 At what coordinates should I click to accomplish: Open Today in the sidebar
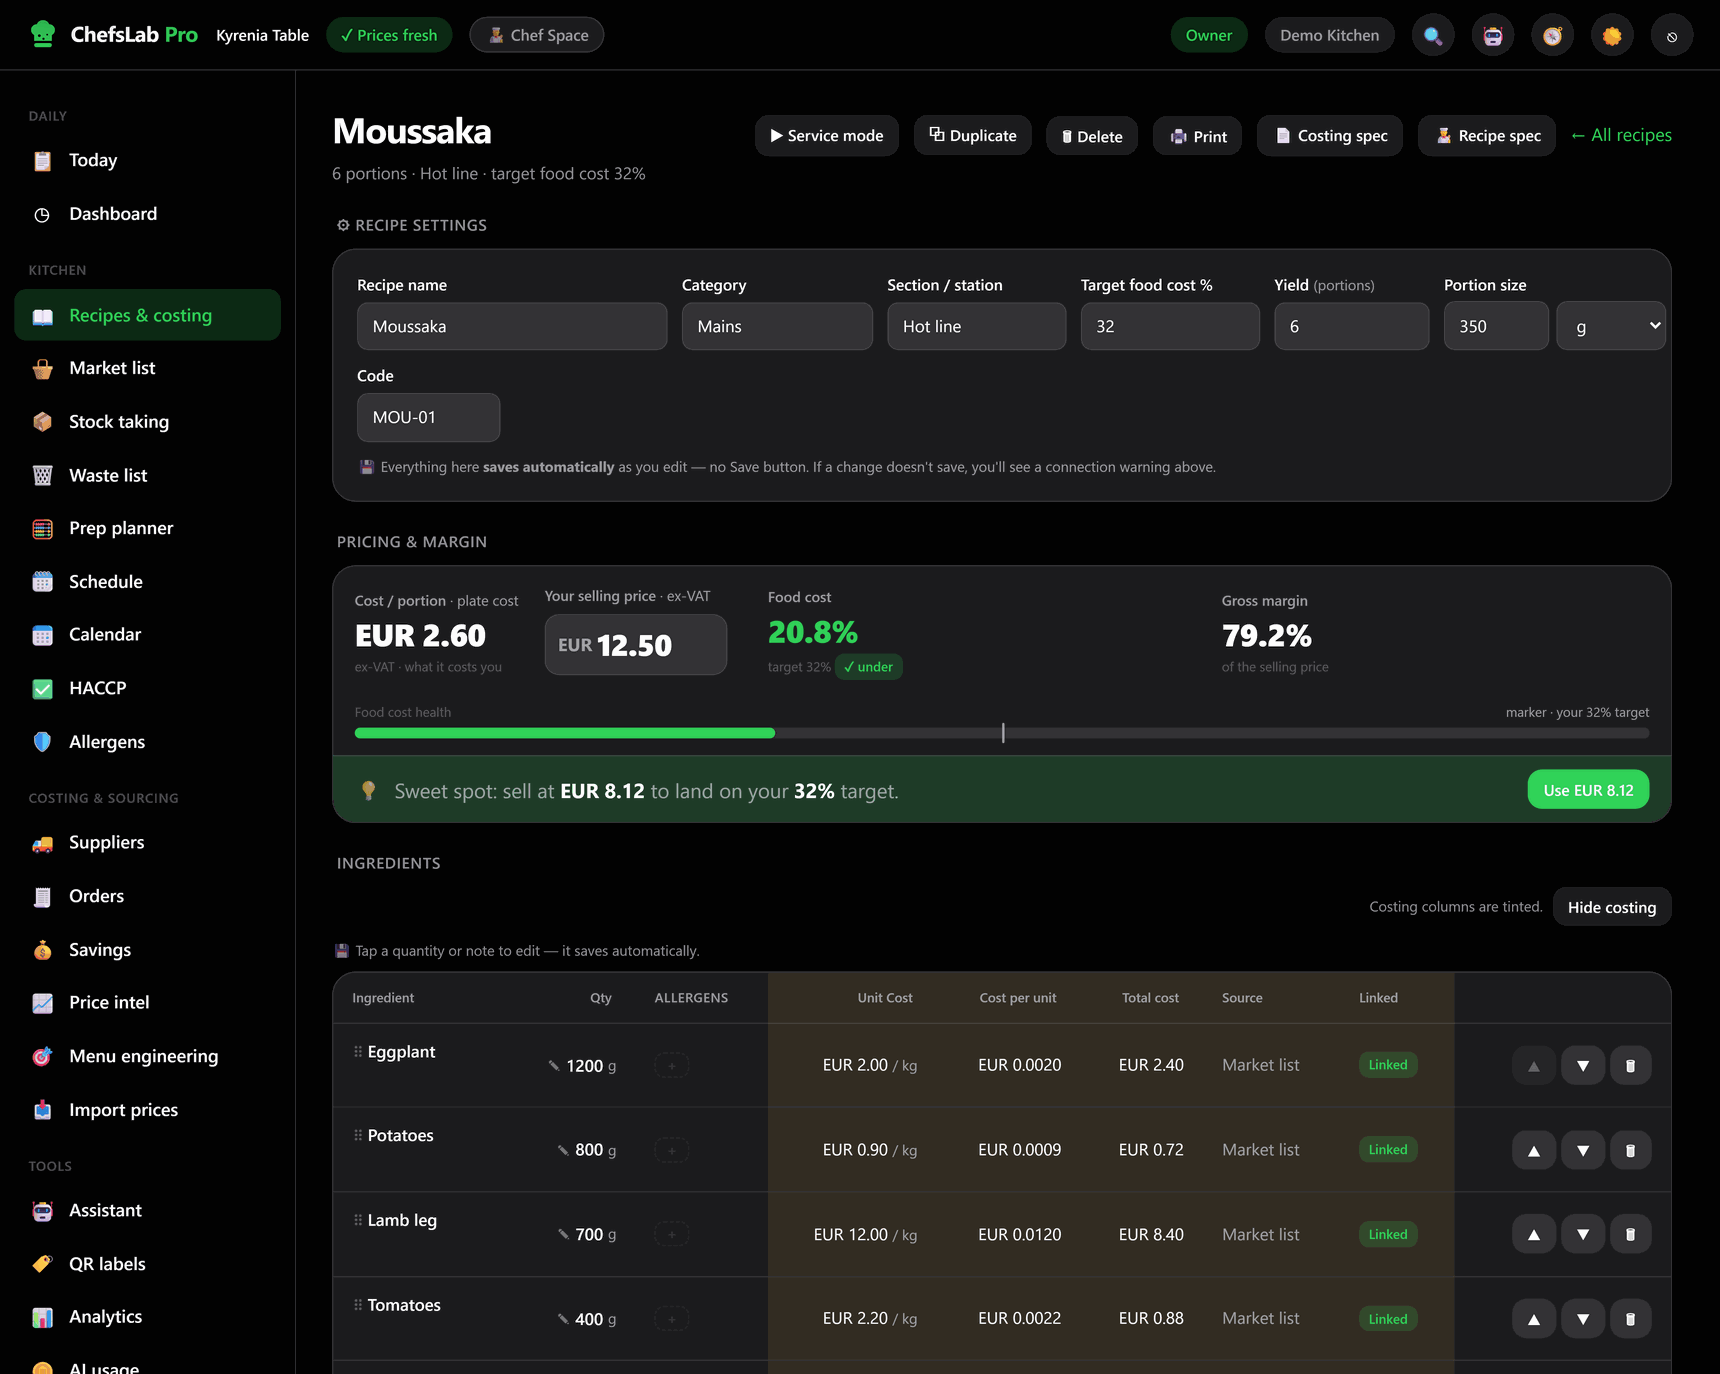[x=148, y=160]
